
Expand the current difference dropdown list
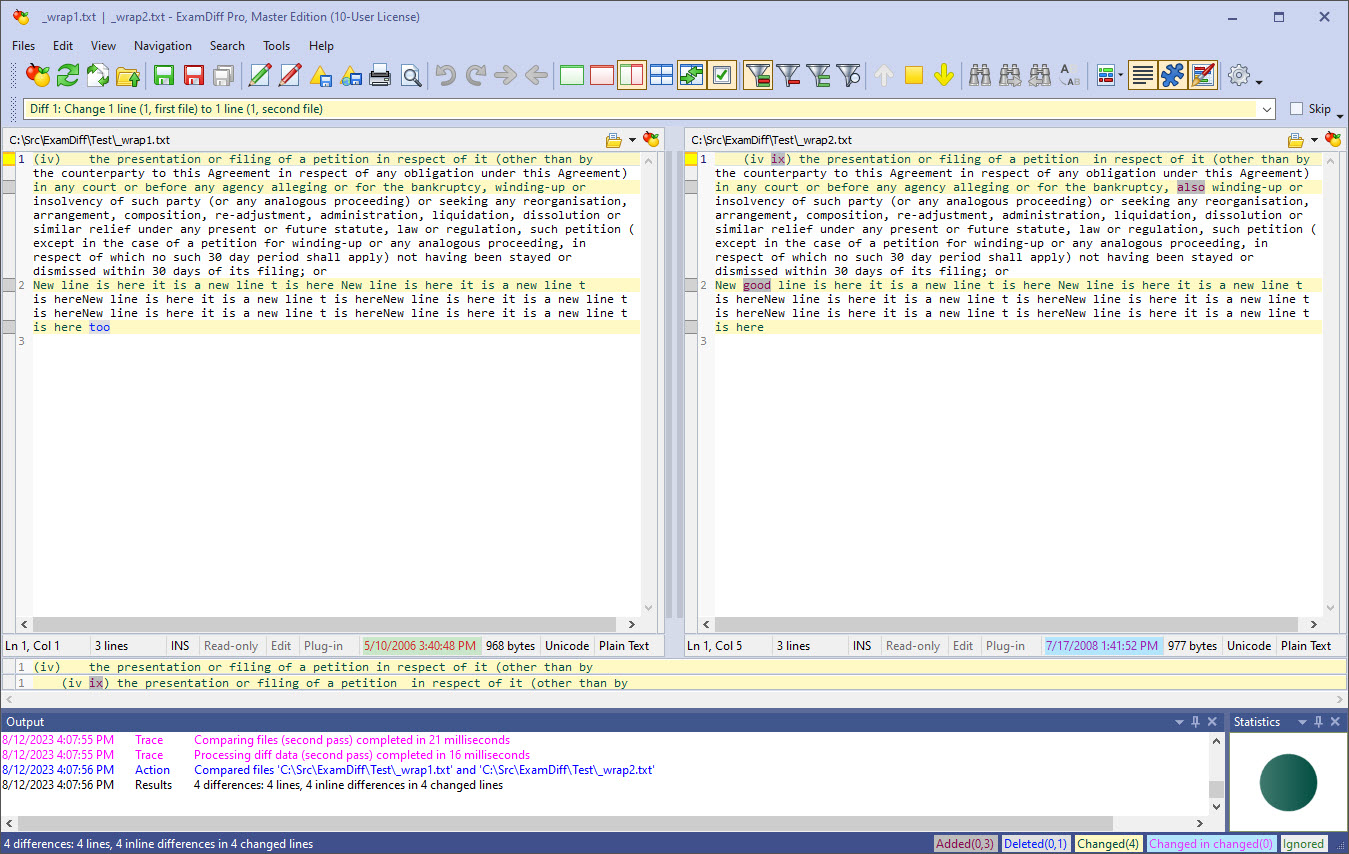pyautogui.click(x=1267, y=109)
